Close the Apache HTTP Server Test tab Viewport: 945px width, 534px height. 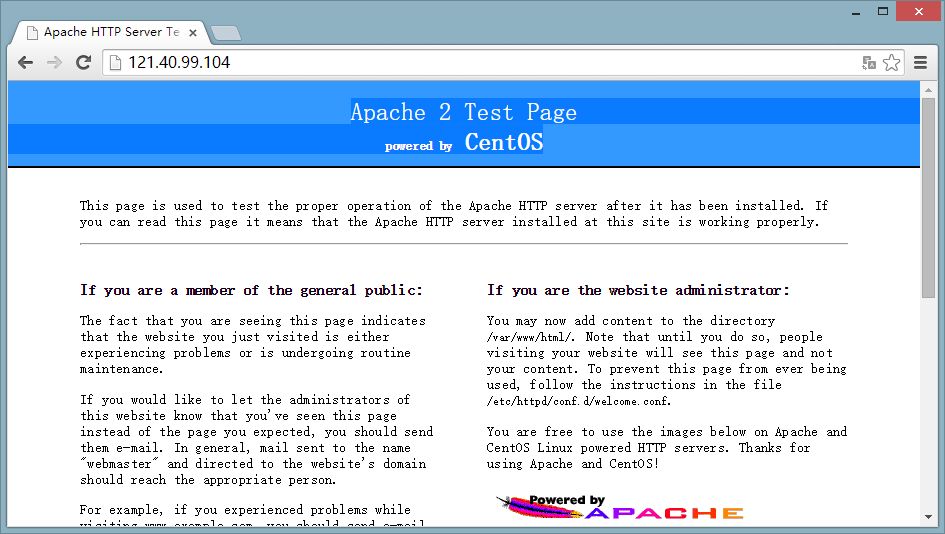point(193,33)
